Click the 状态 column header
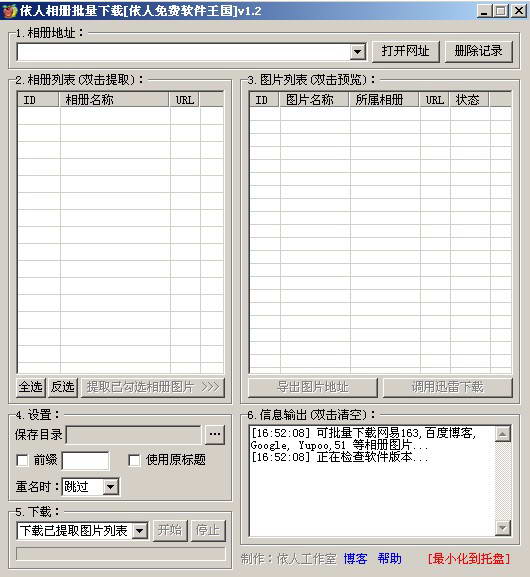530x577 pixels. pos(470,100)
